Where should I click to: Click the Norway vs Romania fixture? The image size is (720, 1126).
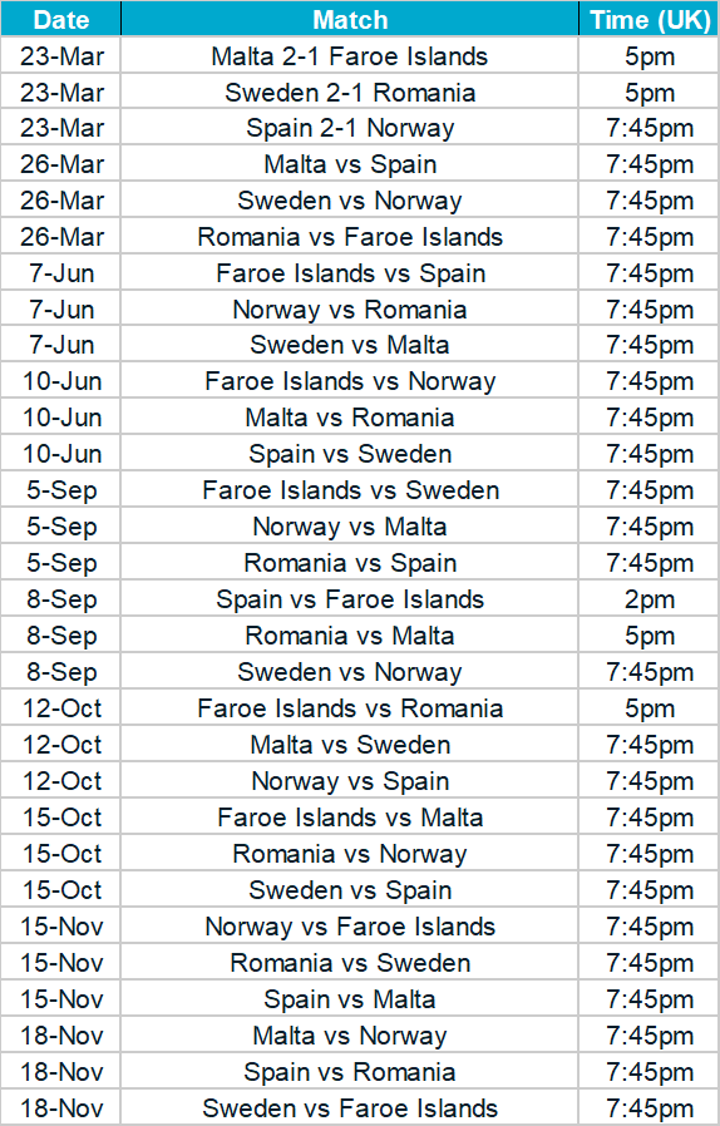349,310
